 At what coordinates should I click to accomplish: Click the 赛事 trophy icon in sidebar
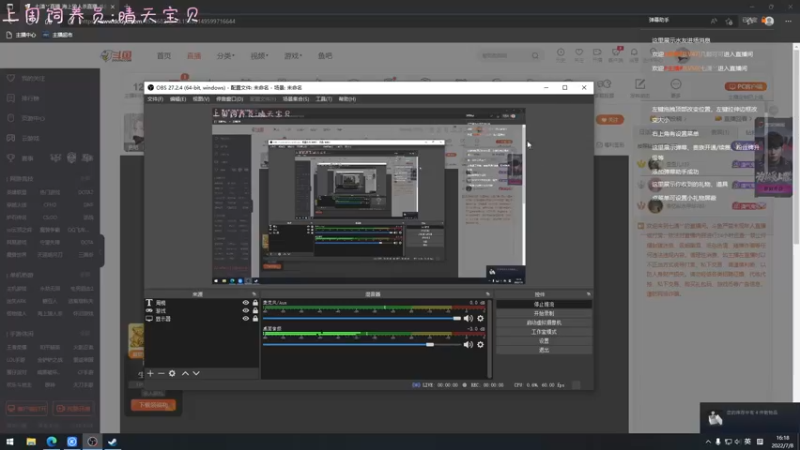click(11, 158)
